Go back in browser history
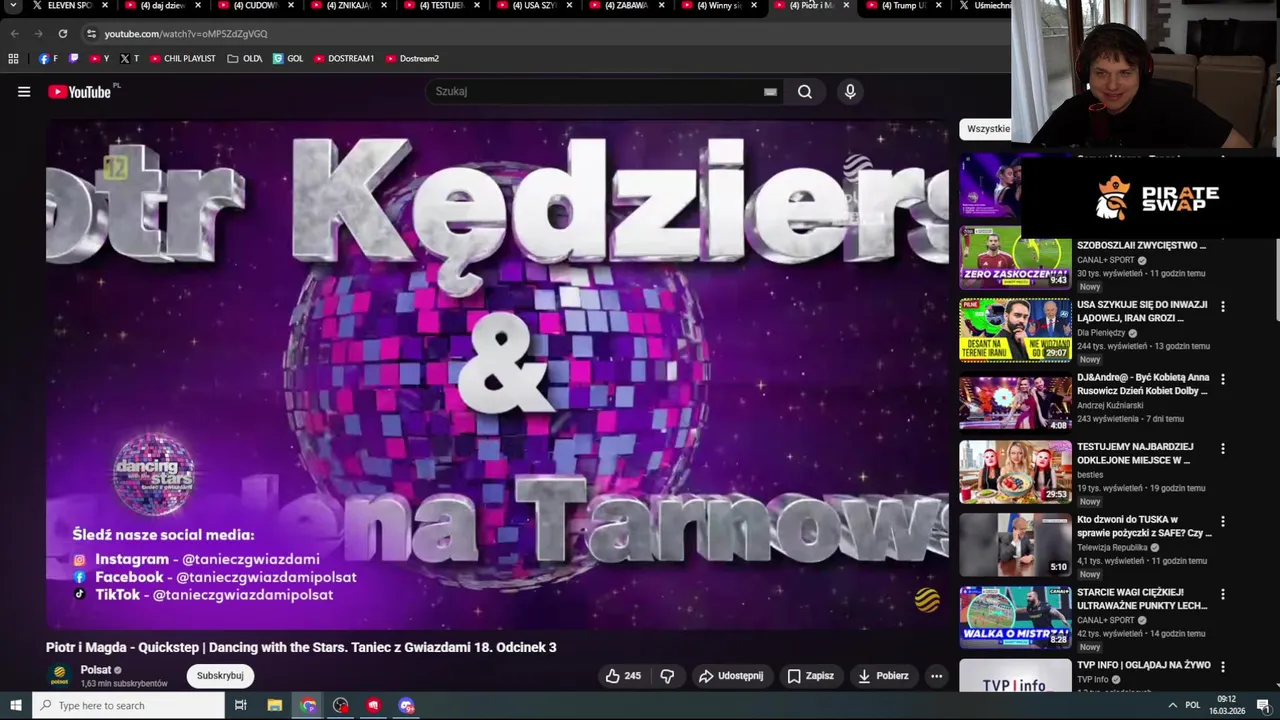 pyautogui.click(x=15, y=33)
